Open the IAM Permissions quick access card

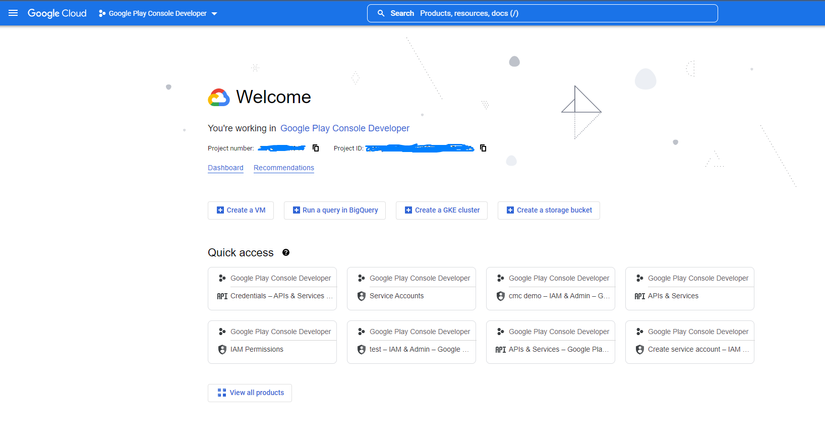pyautogui.click(x=272, y=342)
